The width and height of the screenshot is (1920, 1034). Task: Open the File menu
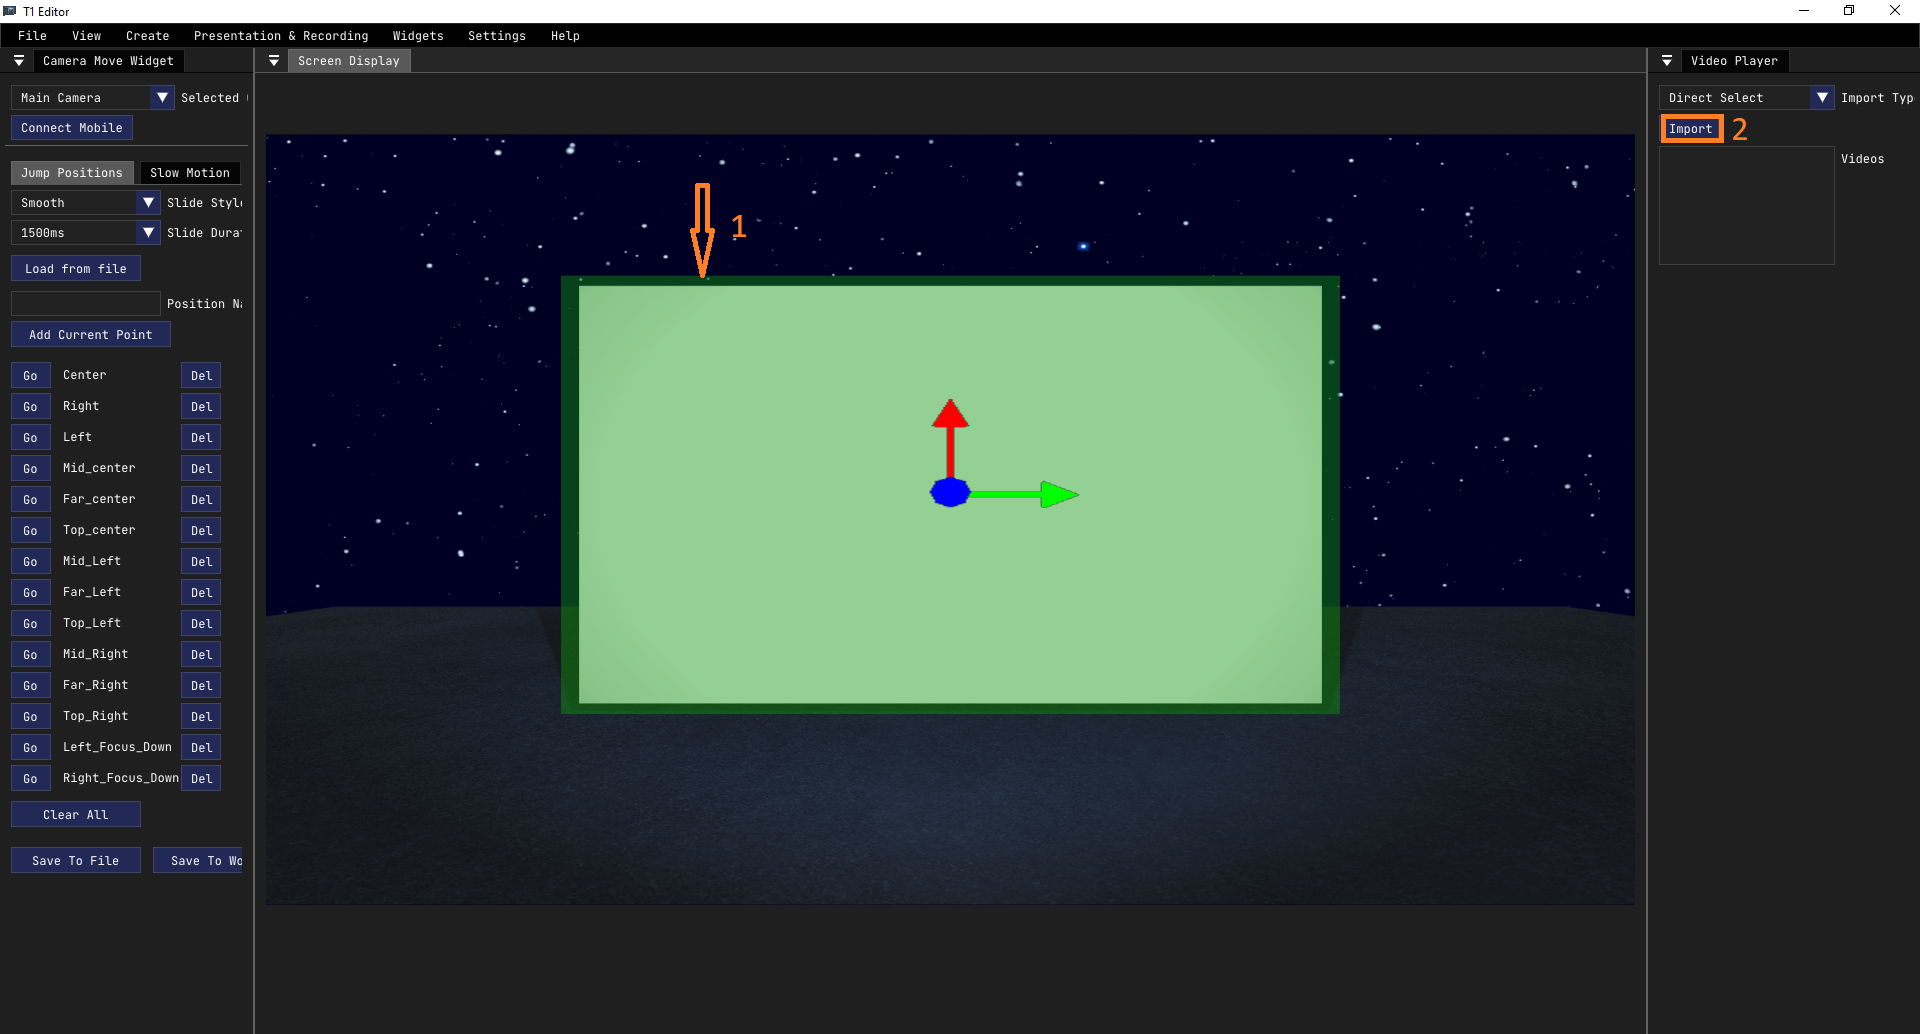(32, 36)
